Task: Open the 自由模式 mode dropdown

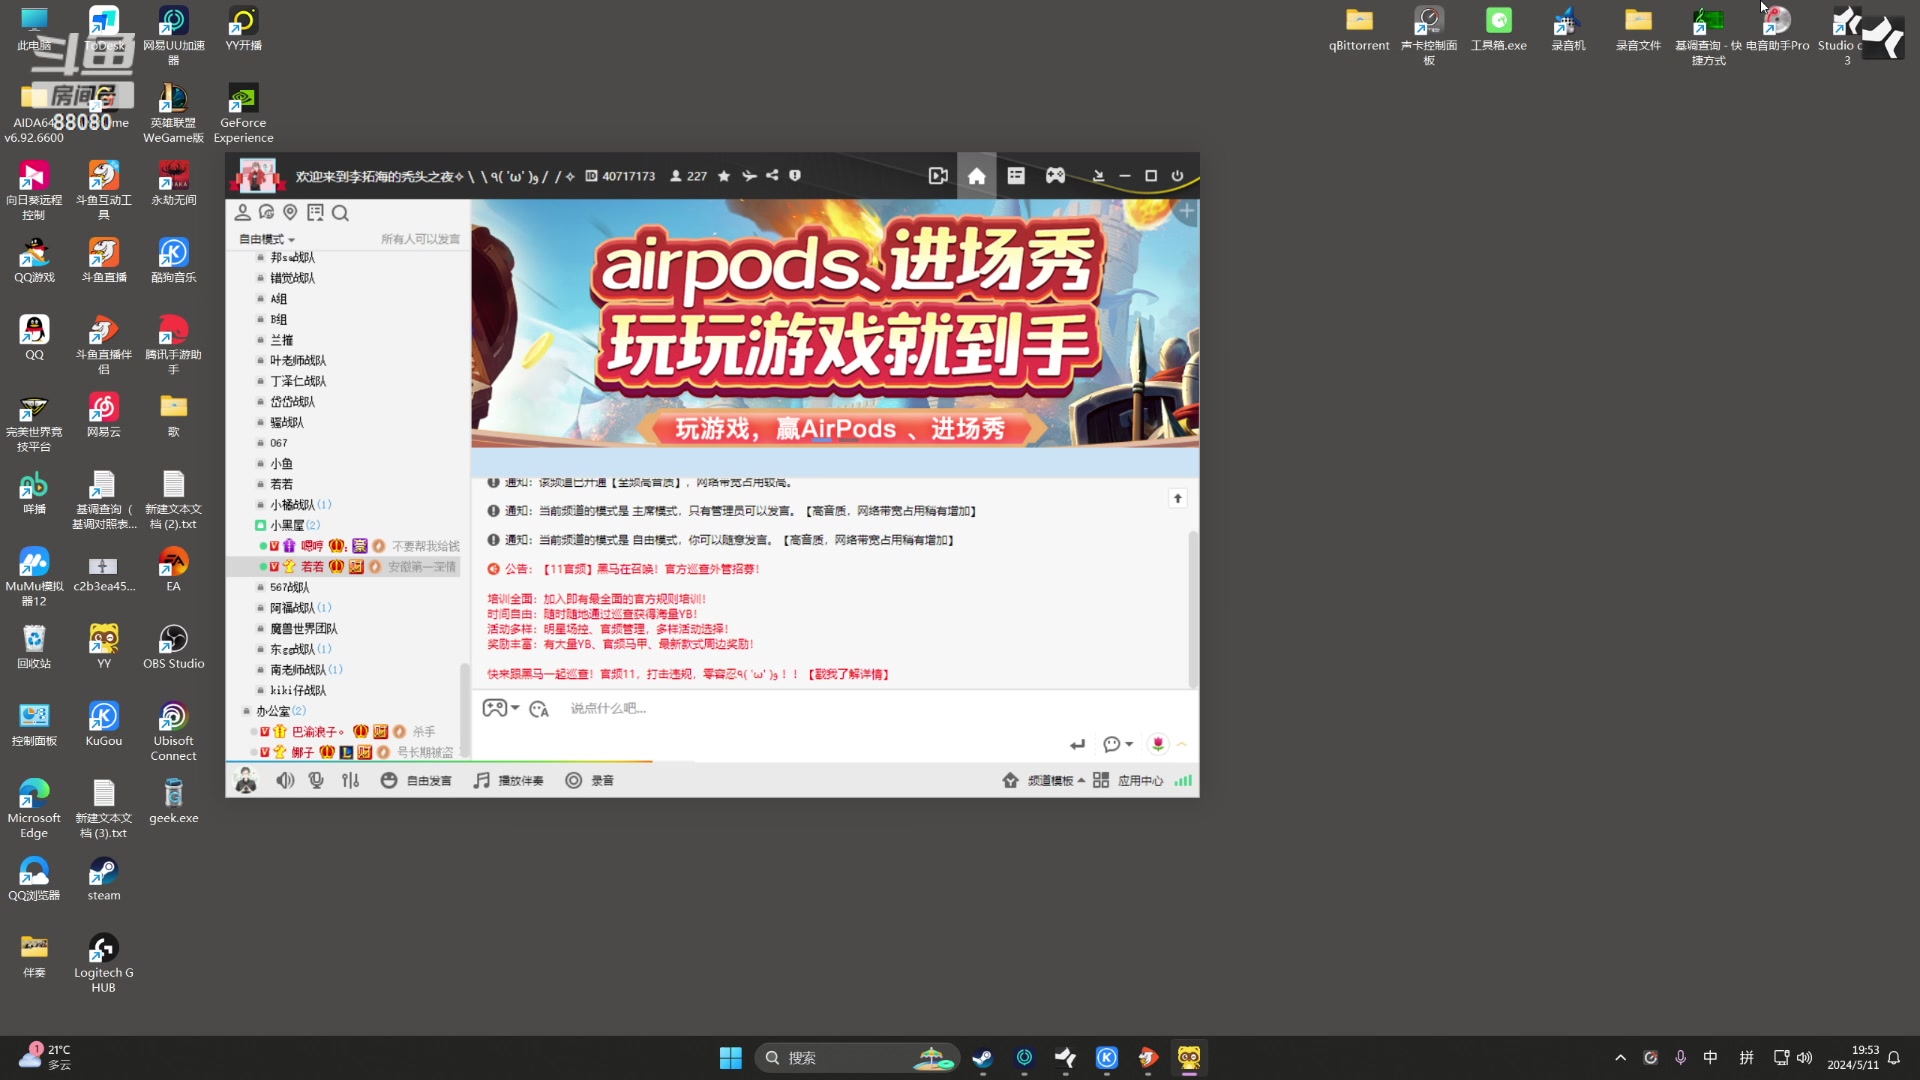Action: [264, 239]
